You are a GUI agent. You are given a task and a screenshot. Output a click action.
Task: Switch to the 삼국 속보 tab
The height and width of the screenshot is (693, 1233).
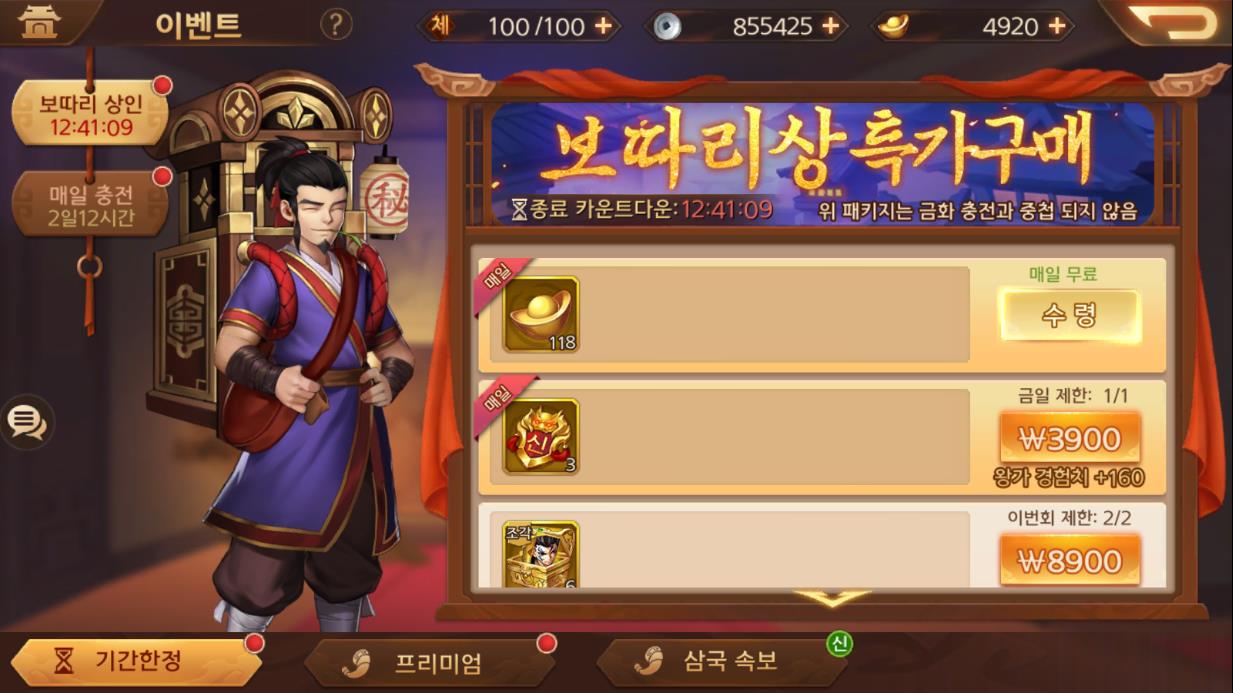[722, 661]
